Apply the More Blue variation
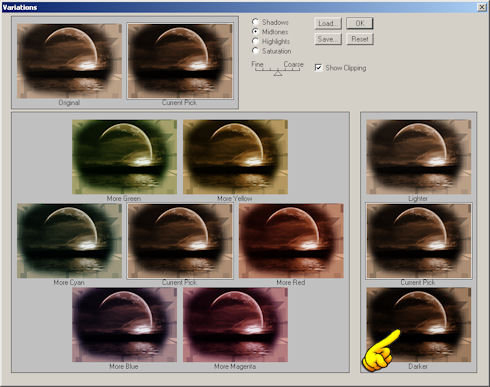Screen dimensions: 490x387 coord(124,325)
